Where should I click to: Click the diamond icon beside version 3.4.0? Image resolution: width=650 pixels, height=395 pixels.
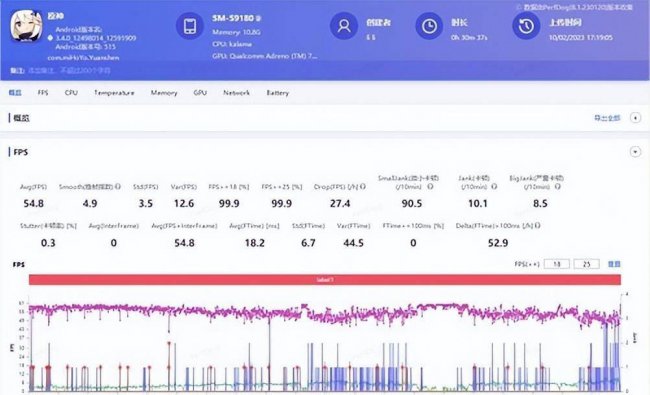50,38
